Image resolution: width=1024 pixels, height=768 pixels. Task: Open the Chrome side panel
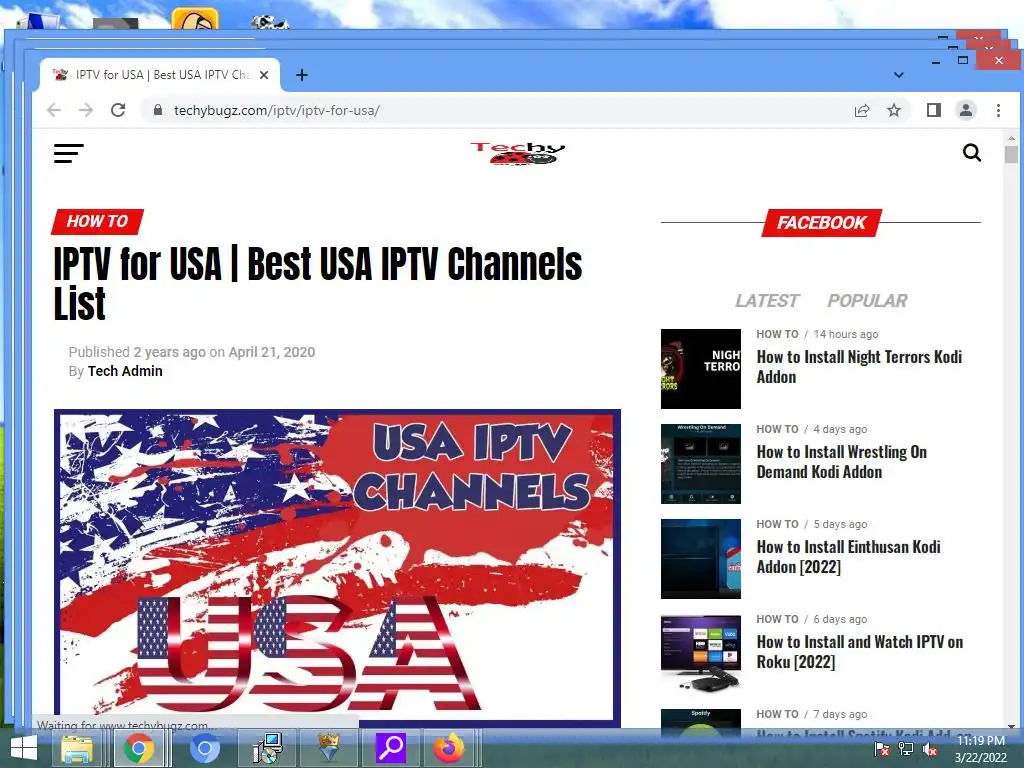(x=934, y=110)
